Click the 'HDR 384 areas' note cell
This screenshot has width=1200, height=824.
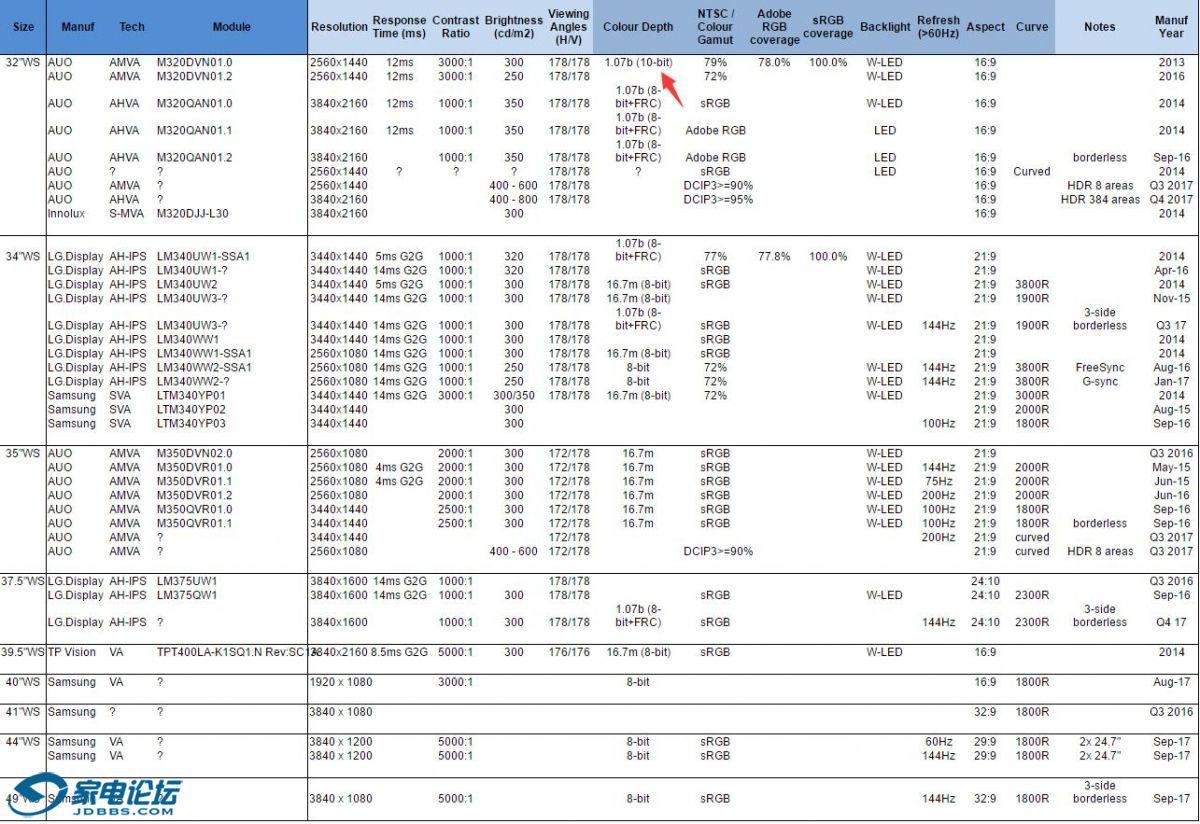1100,199
